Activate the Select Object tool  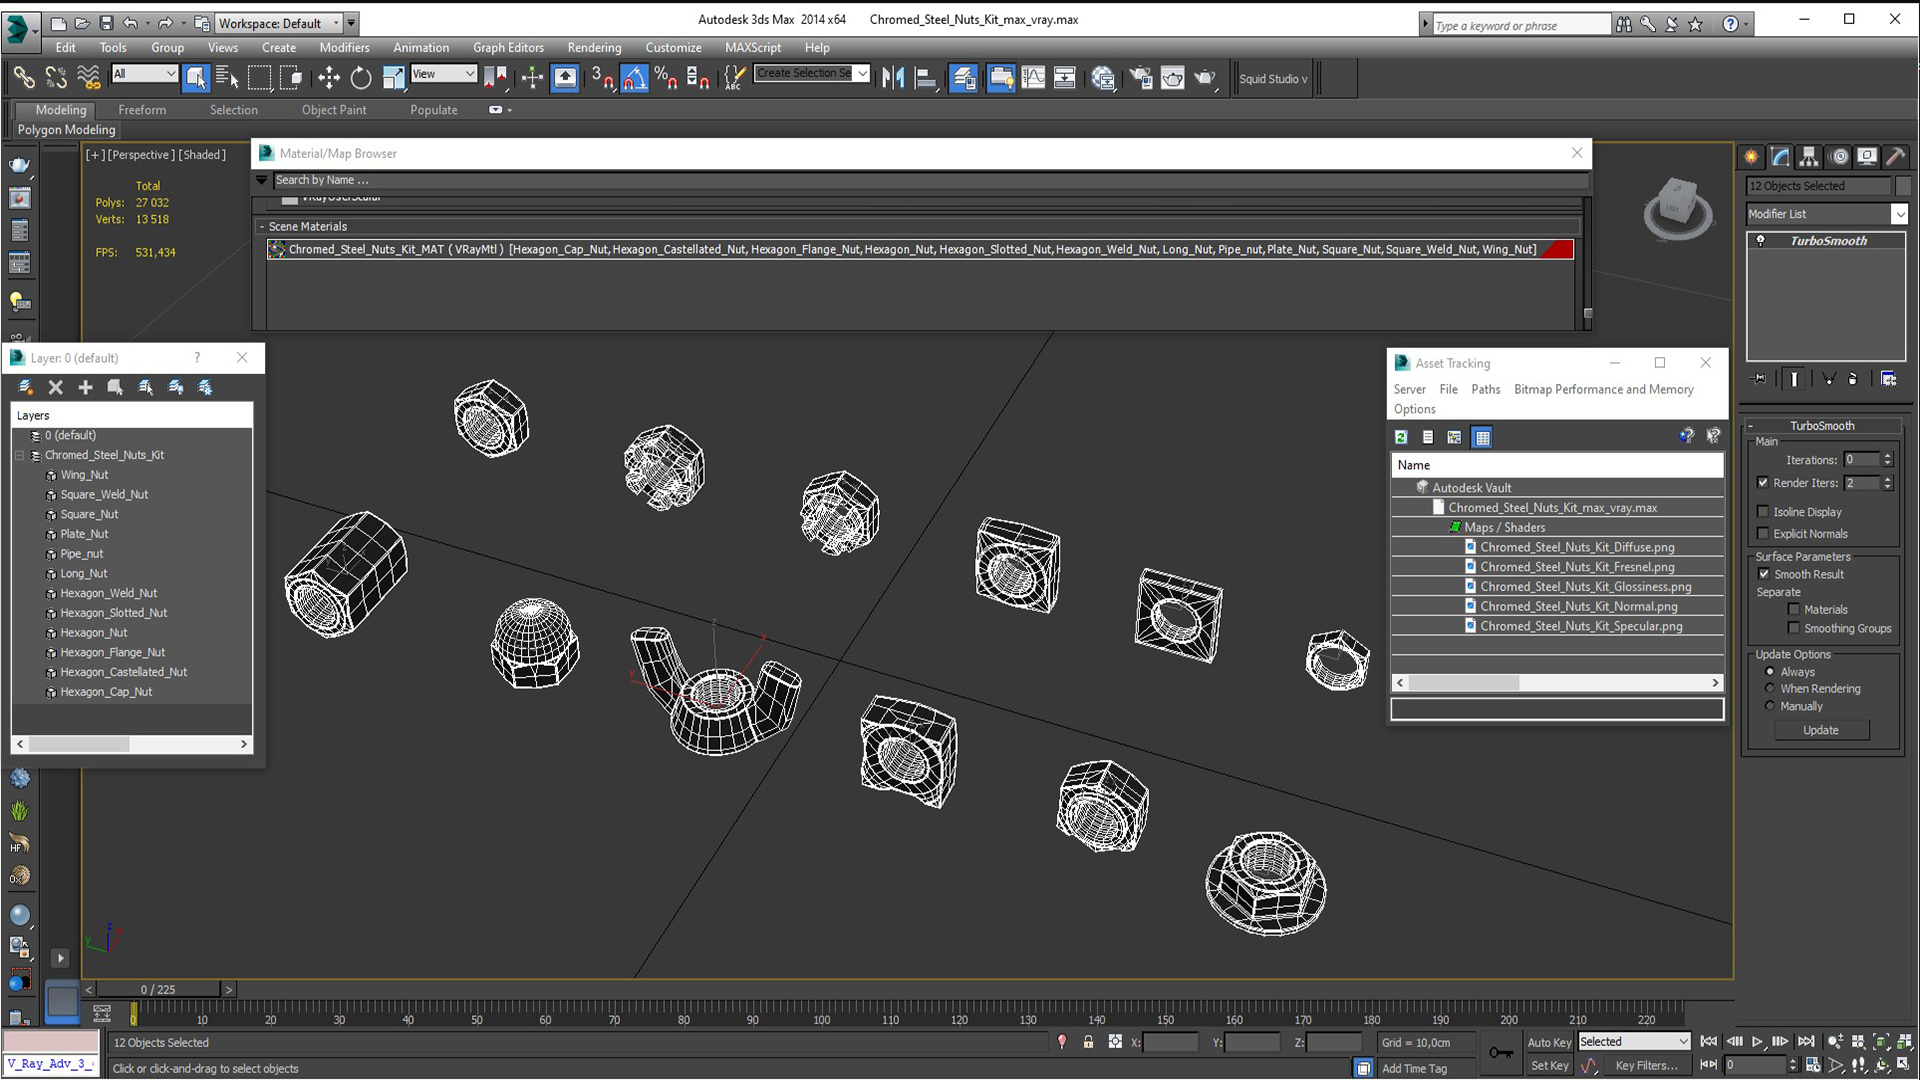[x=196, y=78]
